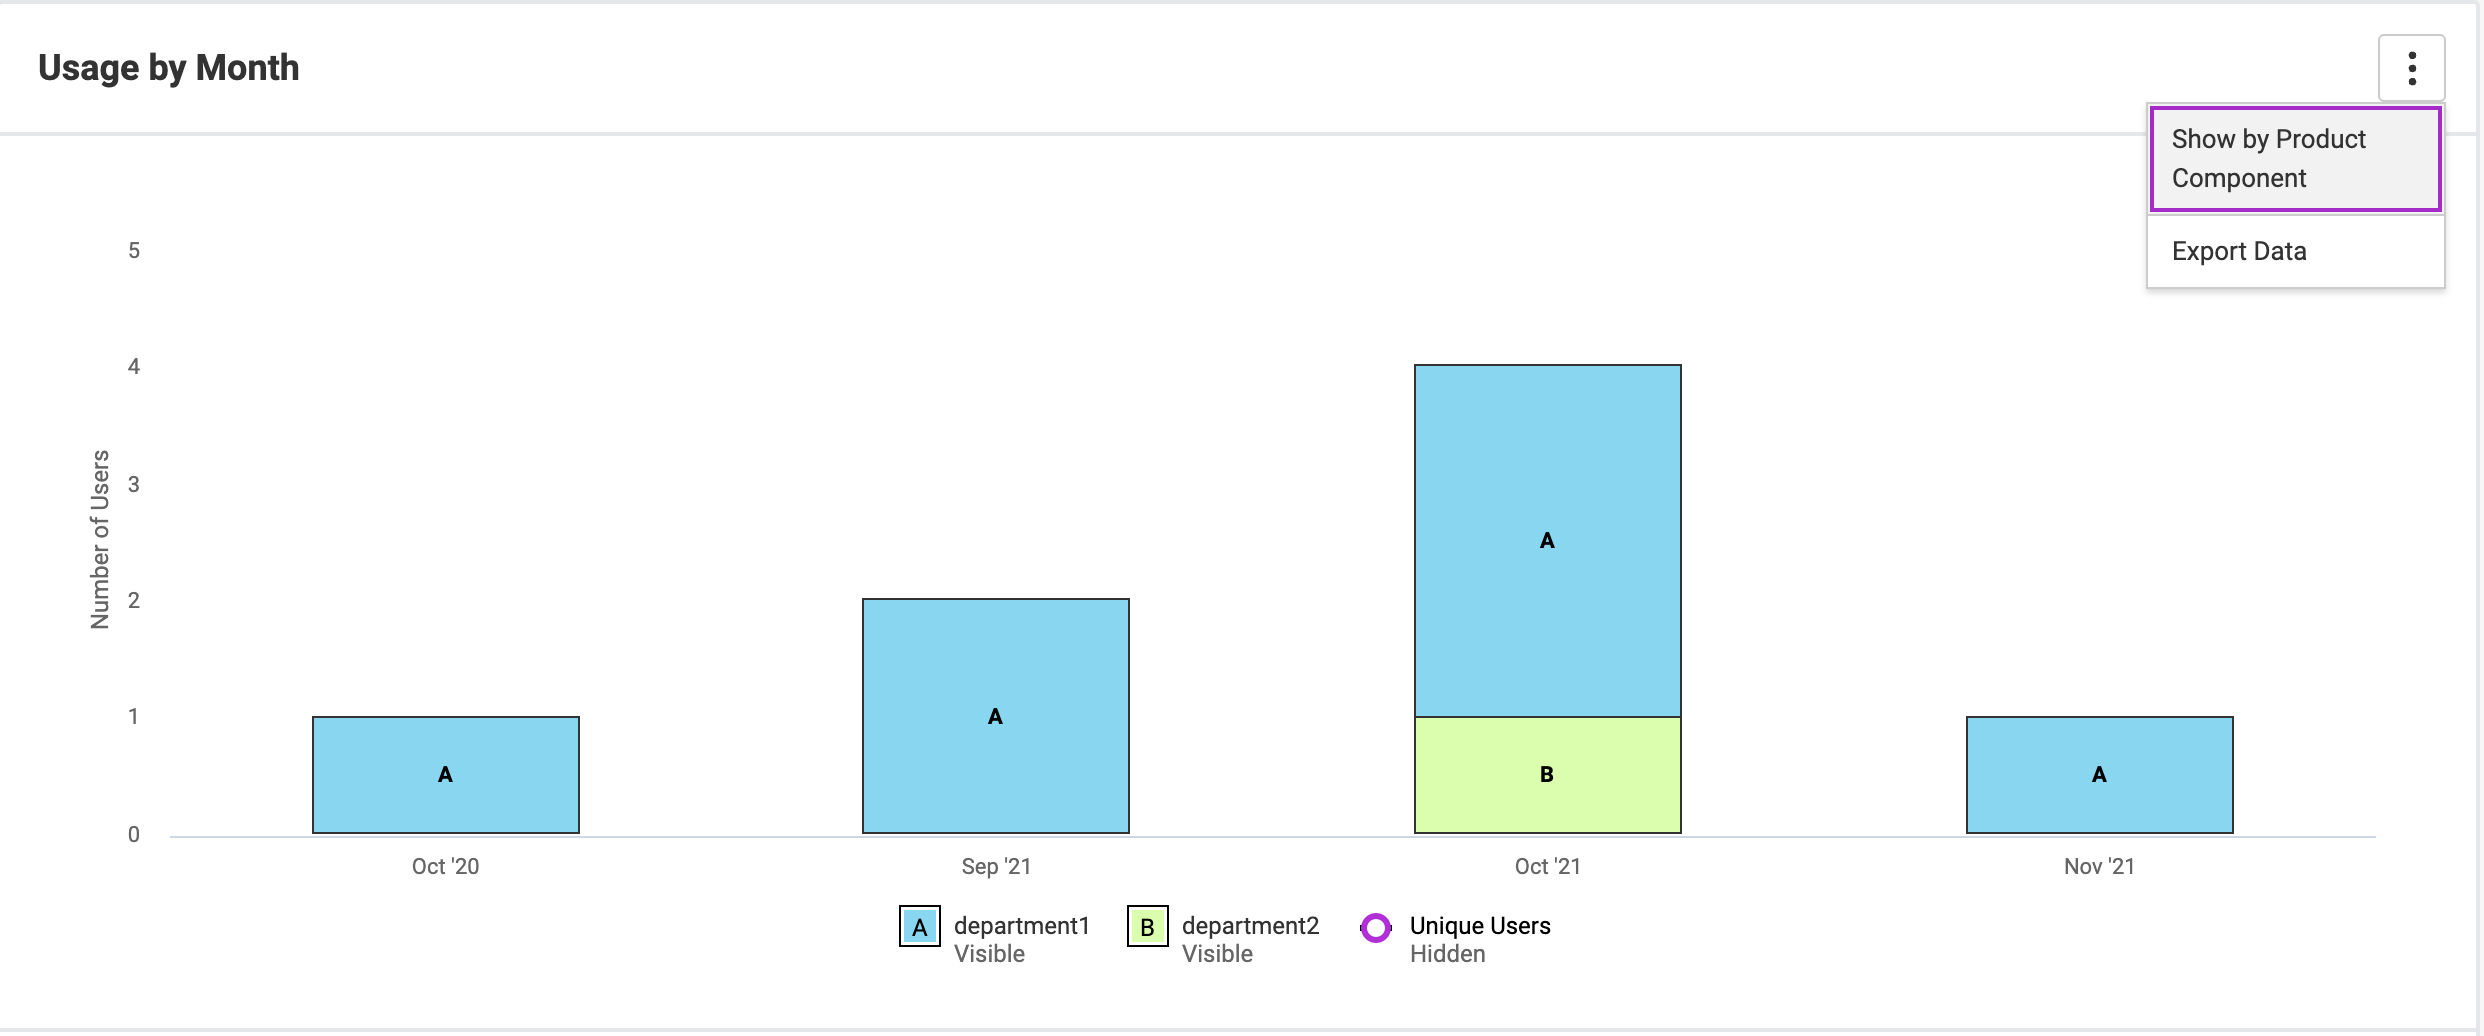Click the Oct '21 axis label
2484x1036 pixels.
(x=1547, y=867)
